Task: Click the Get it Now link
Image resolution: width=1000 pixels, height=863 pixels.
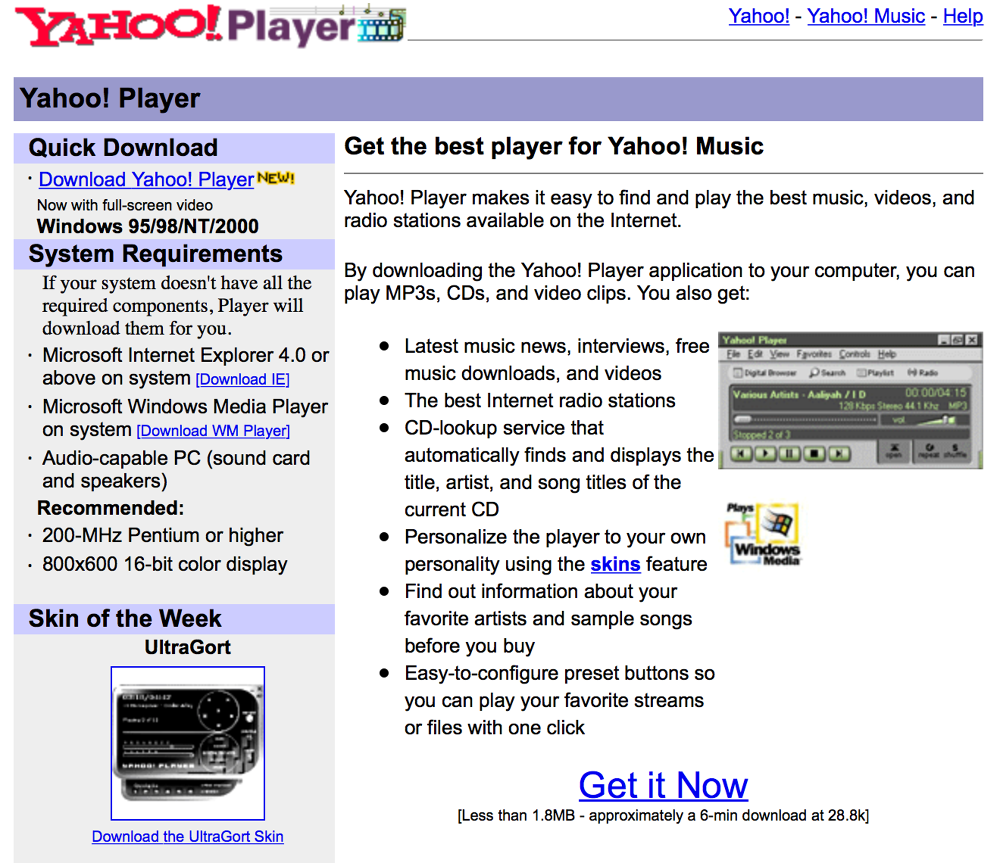Action: coord(663,786)
